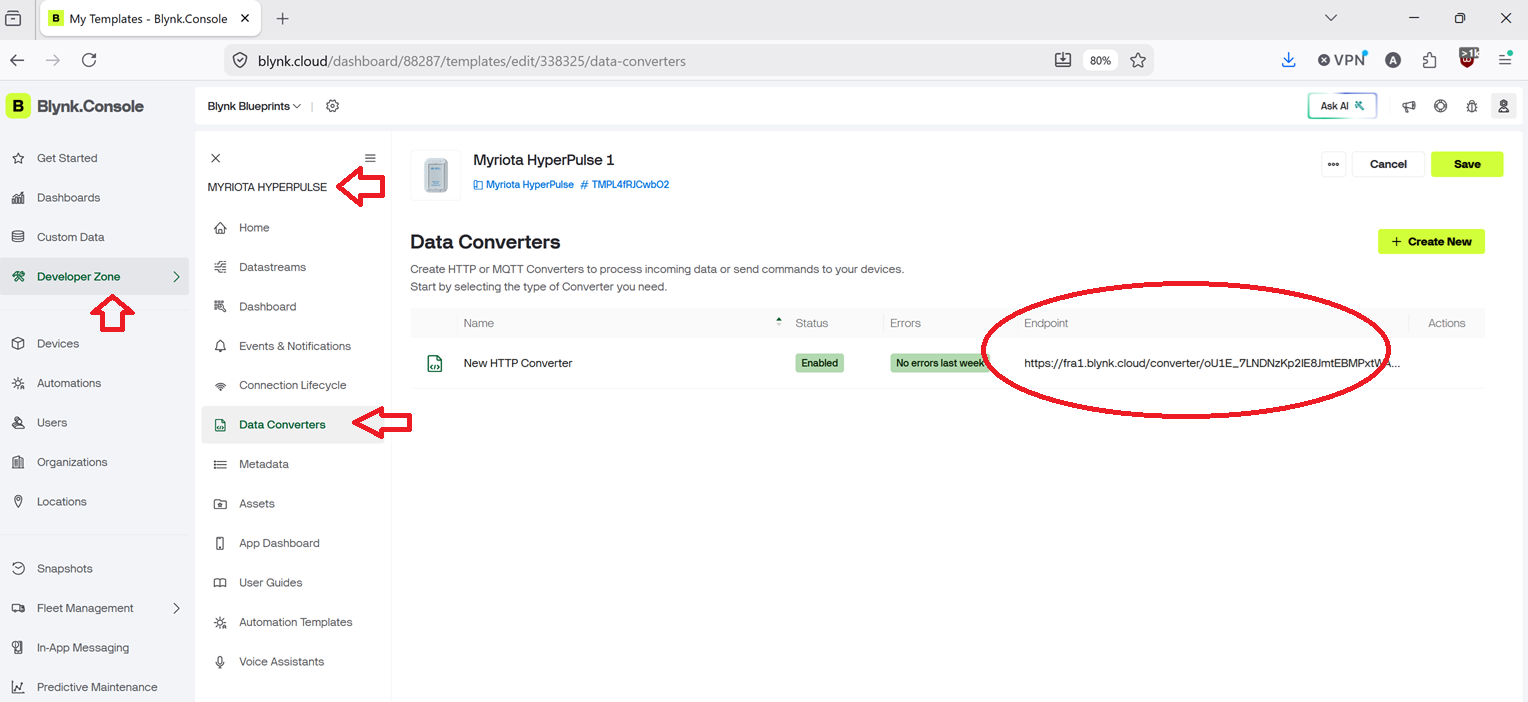Screen dimensions: 1528x702
Task: Expand Fleet Management chevron
Action: (x=176, y=608)
